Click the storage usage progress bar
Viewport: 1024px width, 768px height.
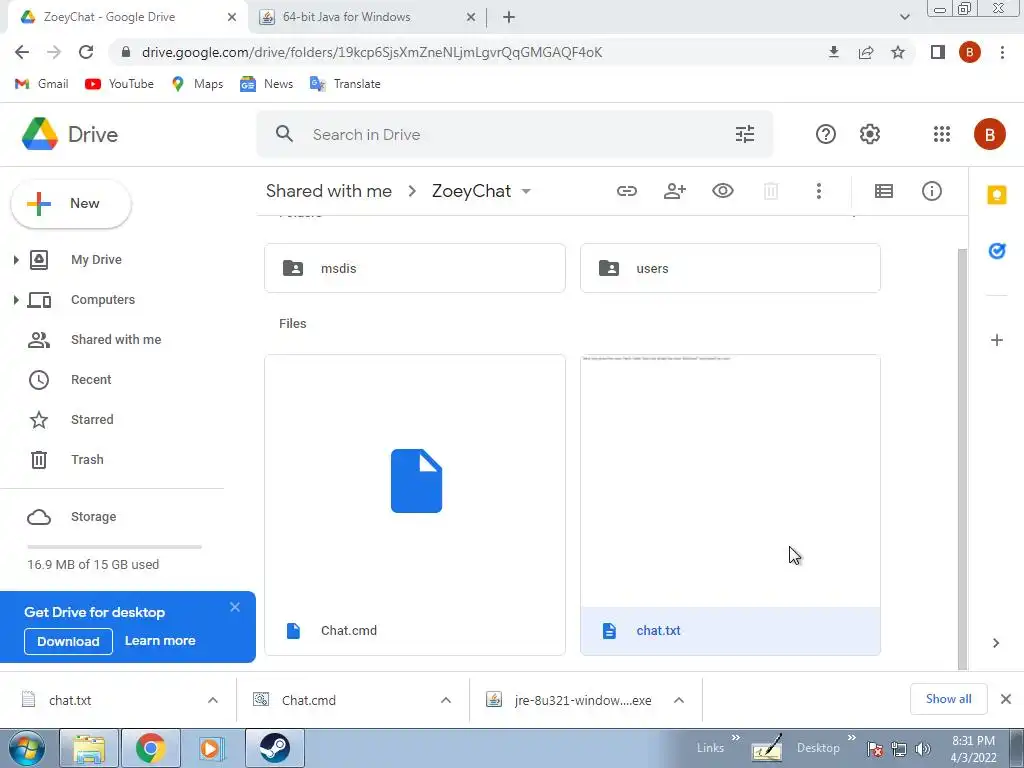(114, 547)
